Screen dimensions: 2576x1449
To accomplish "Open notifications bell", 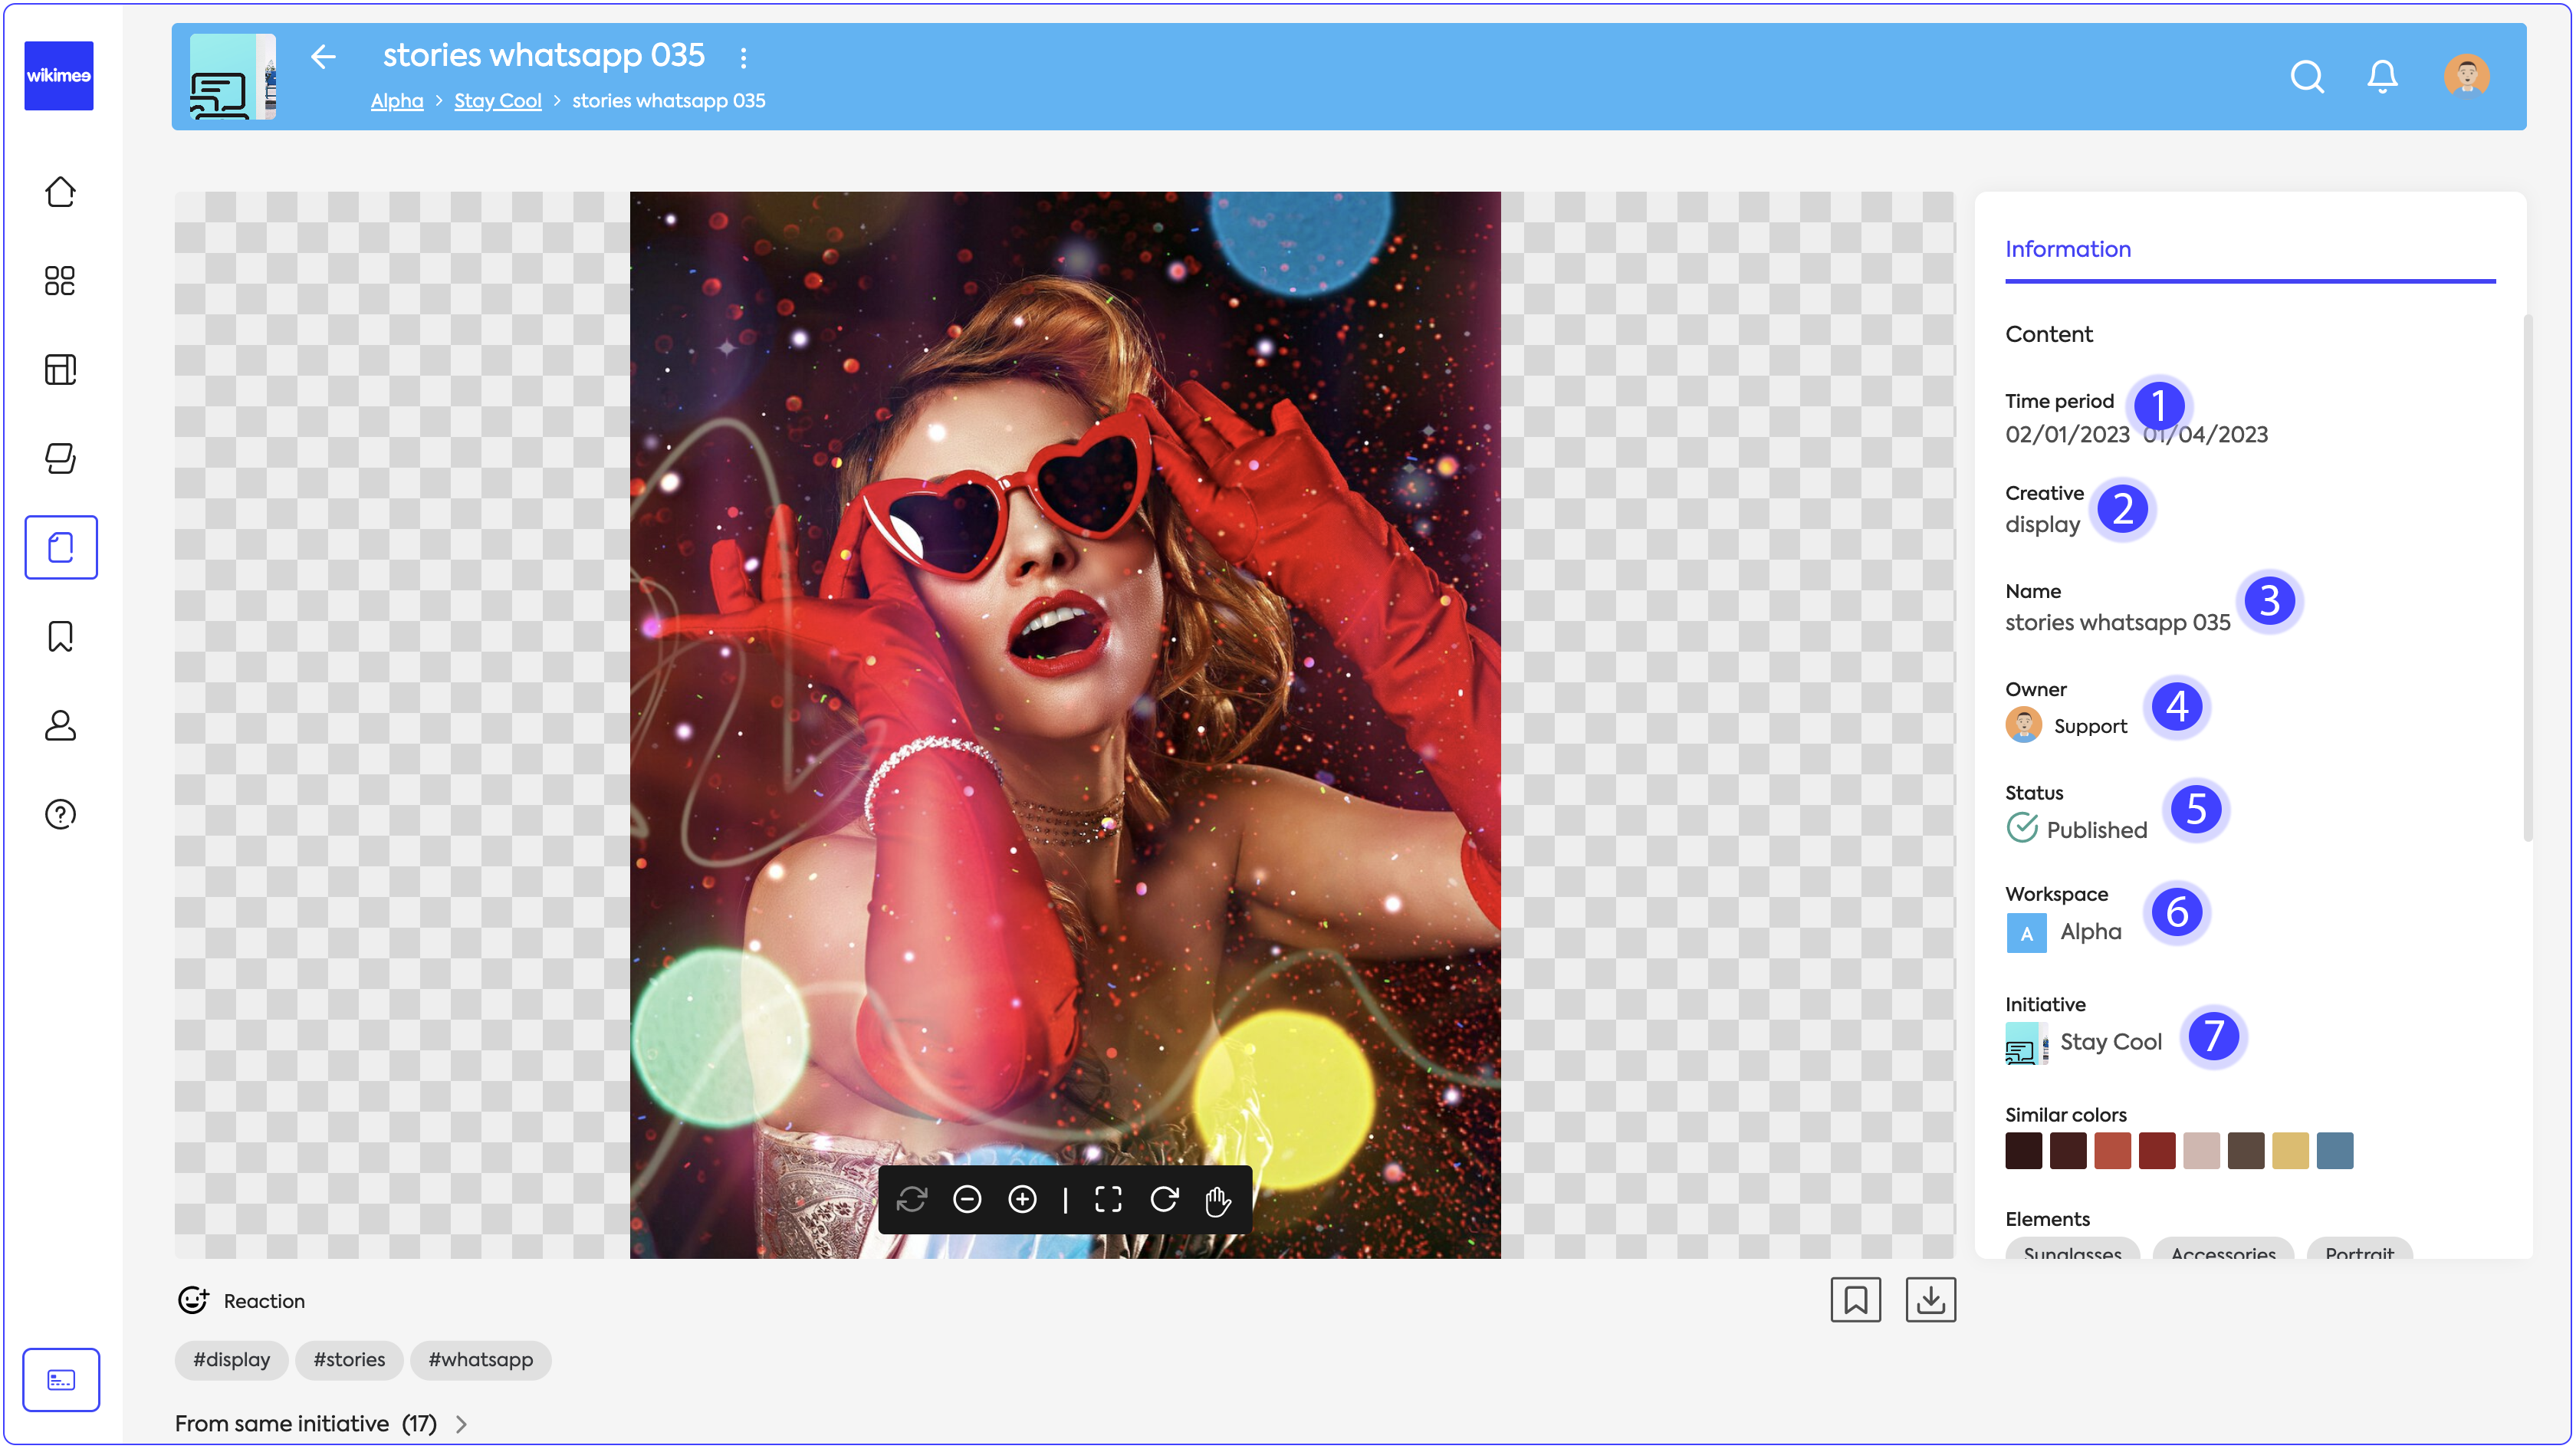I will click(2382, 76).
